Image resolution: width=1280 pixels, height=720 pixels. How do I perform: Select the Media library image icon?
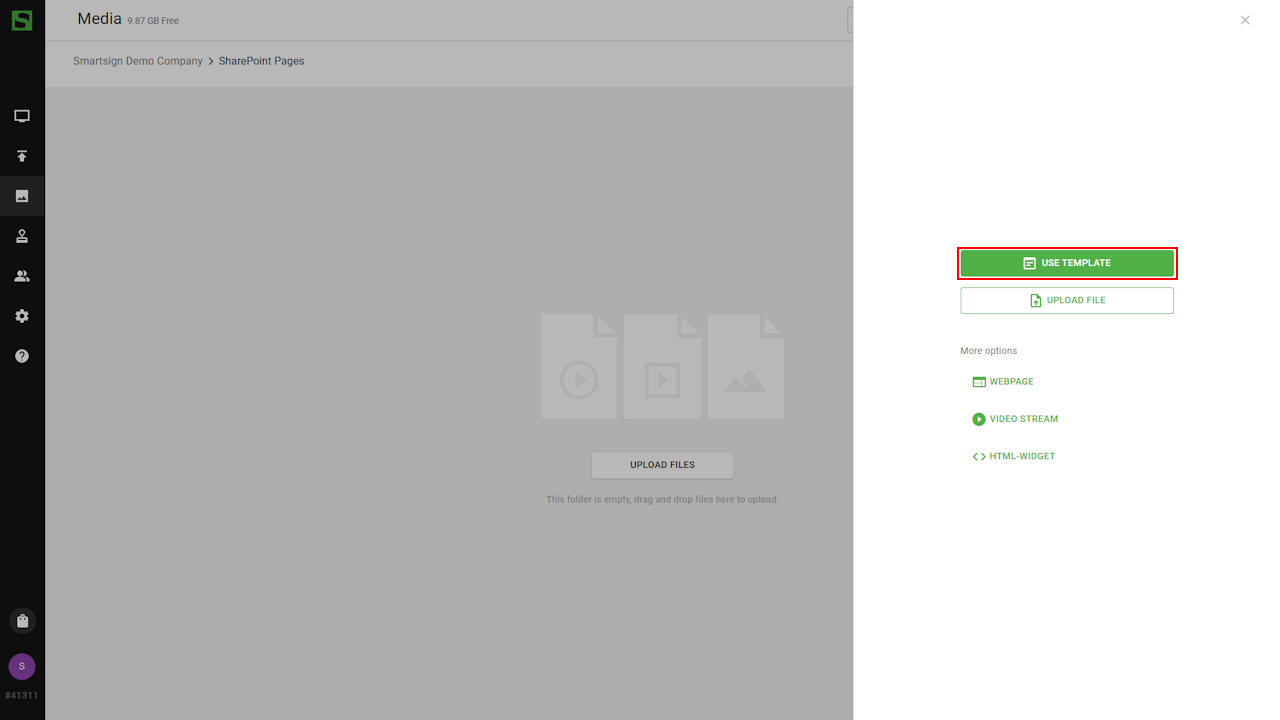click(22, 196)
